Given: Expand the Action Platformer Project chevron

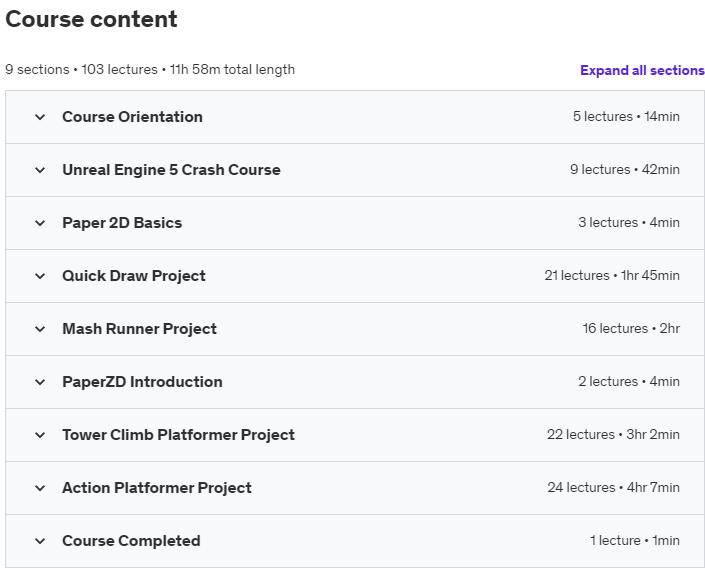Looking at the screenshot, I should pyautogui.click(x=40, y=488).
